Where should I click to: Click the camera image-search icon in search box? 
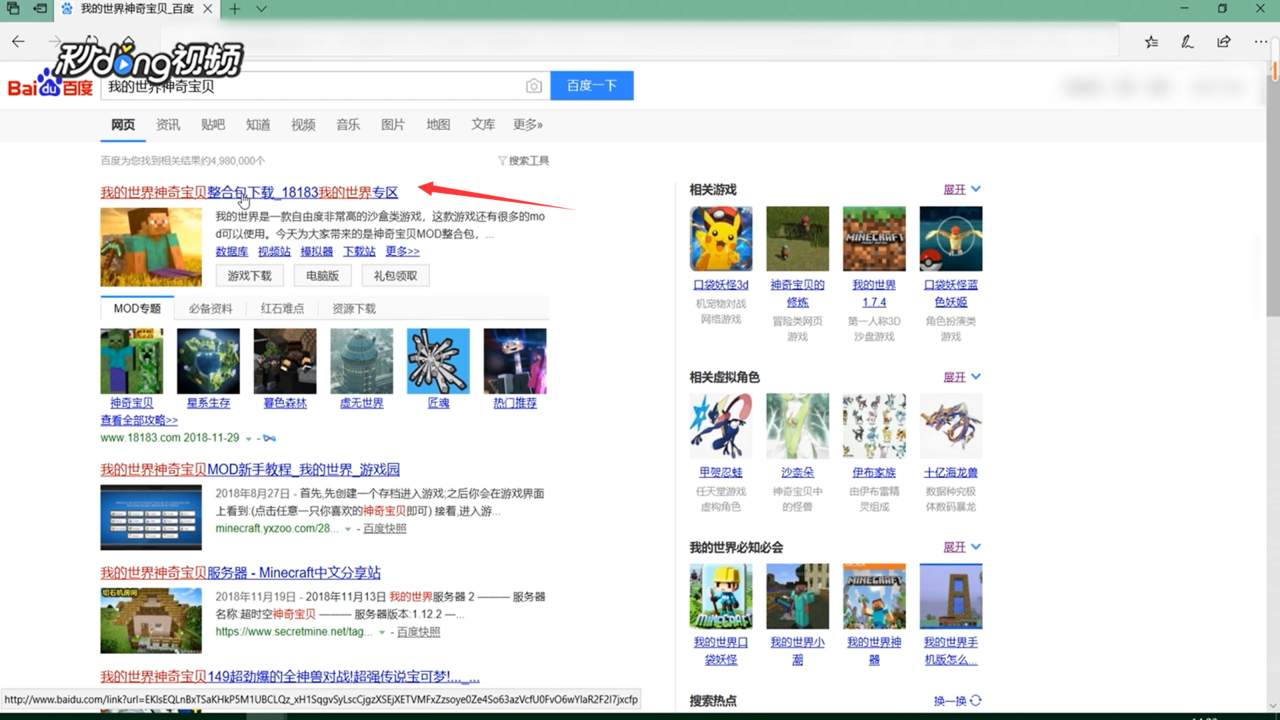click(x=534, y=86)
